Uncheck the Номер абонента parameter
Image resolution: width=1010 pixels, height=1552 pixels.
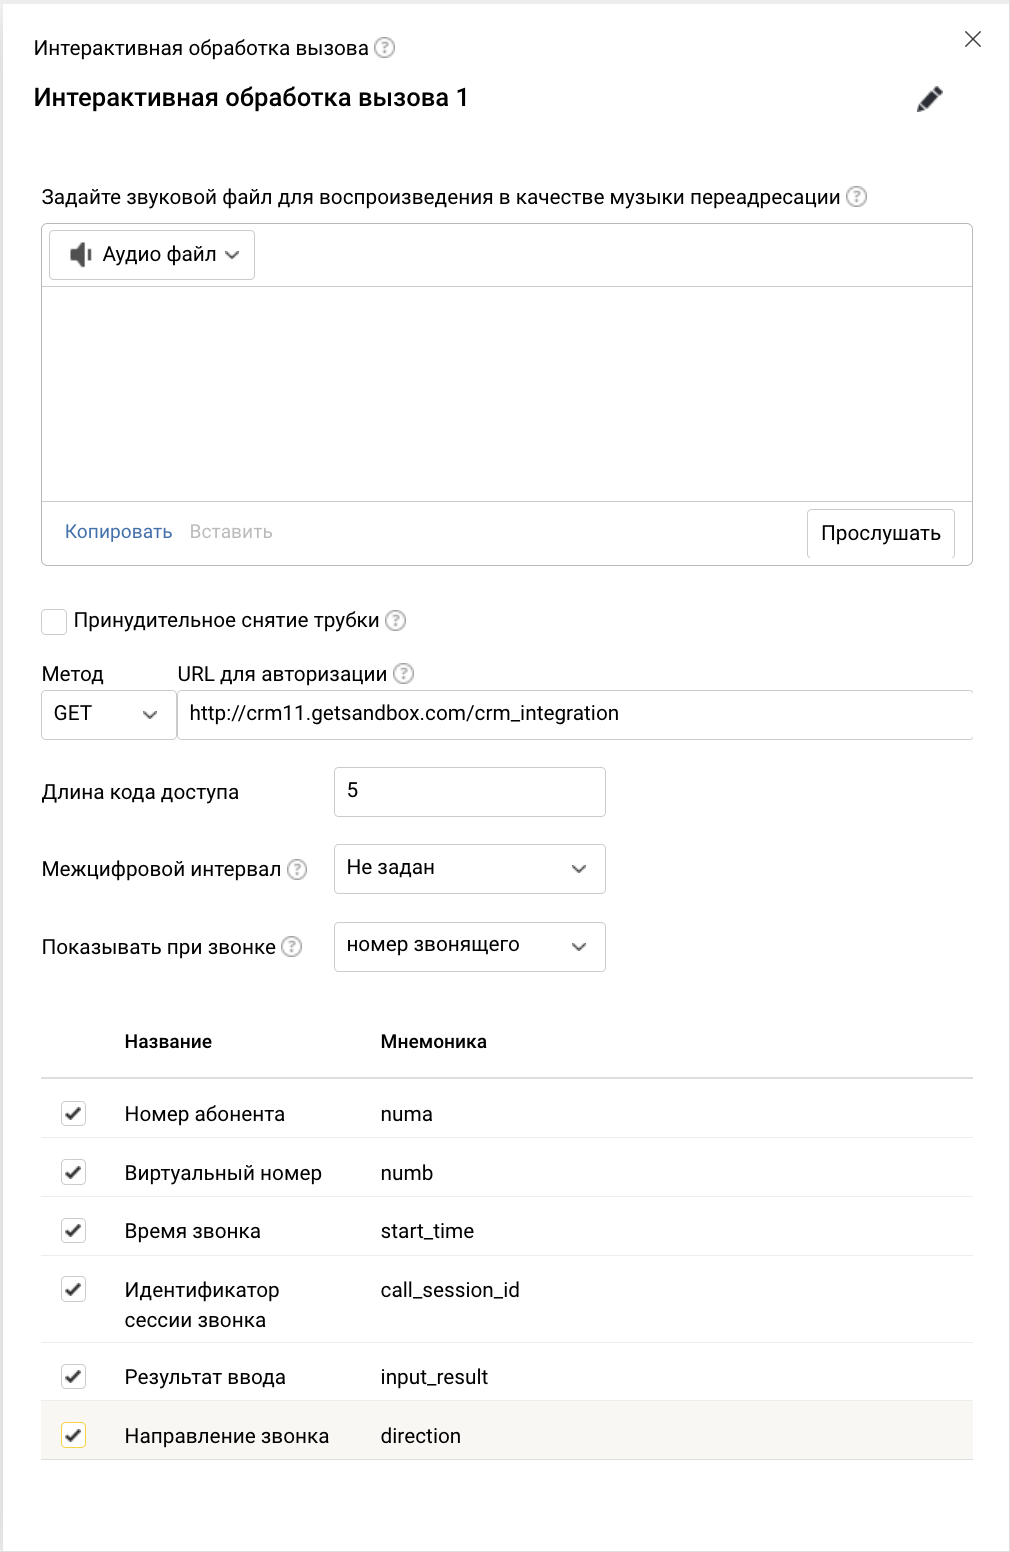click(73, 1113)
